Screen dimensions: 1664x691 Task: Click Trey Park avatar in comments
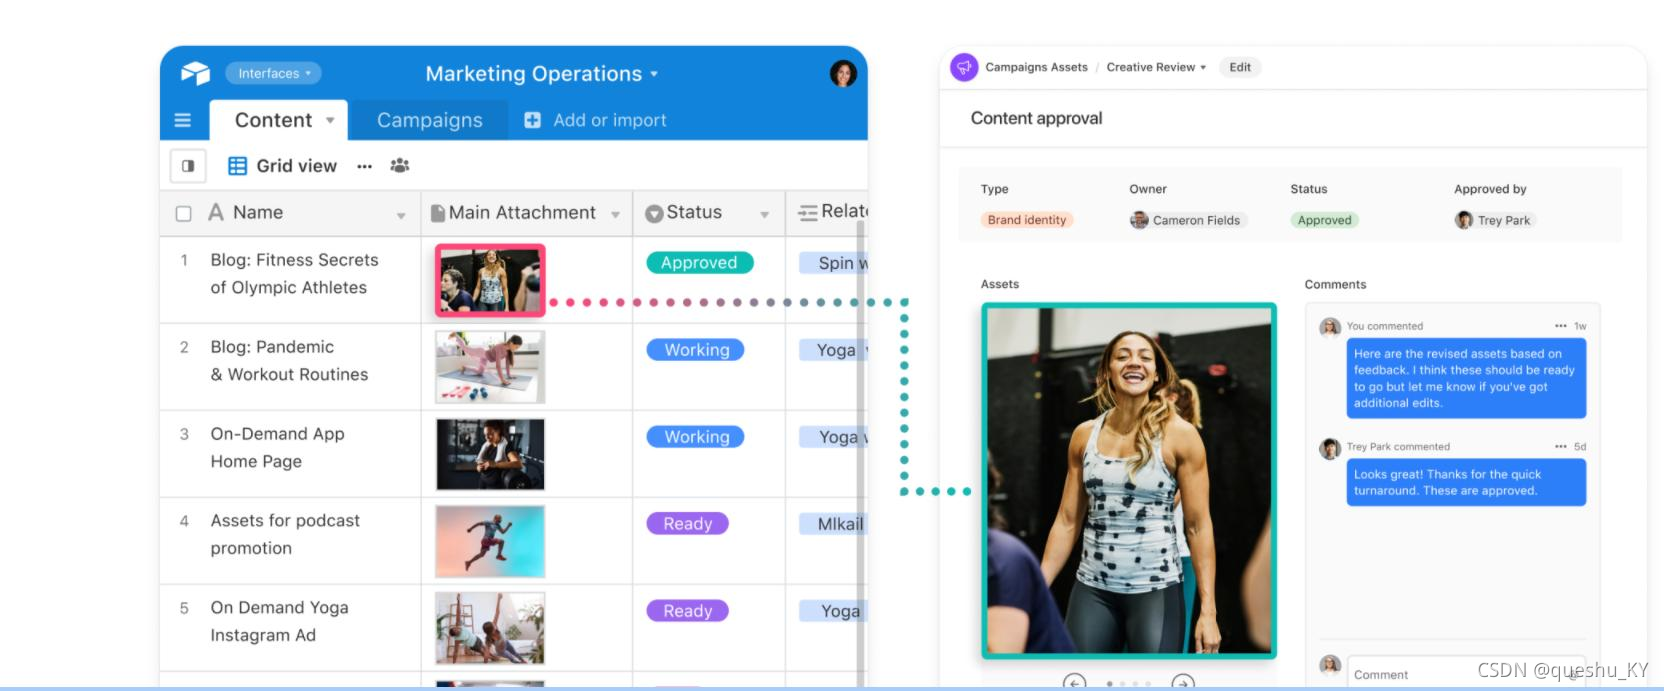(1330, 449)
